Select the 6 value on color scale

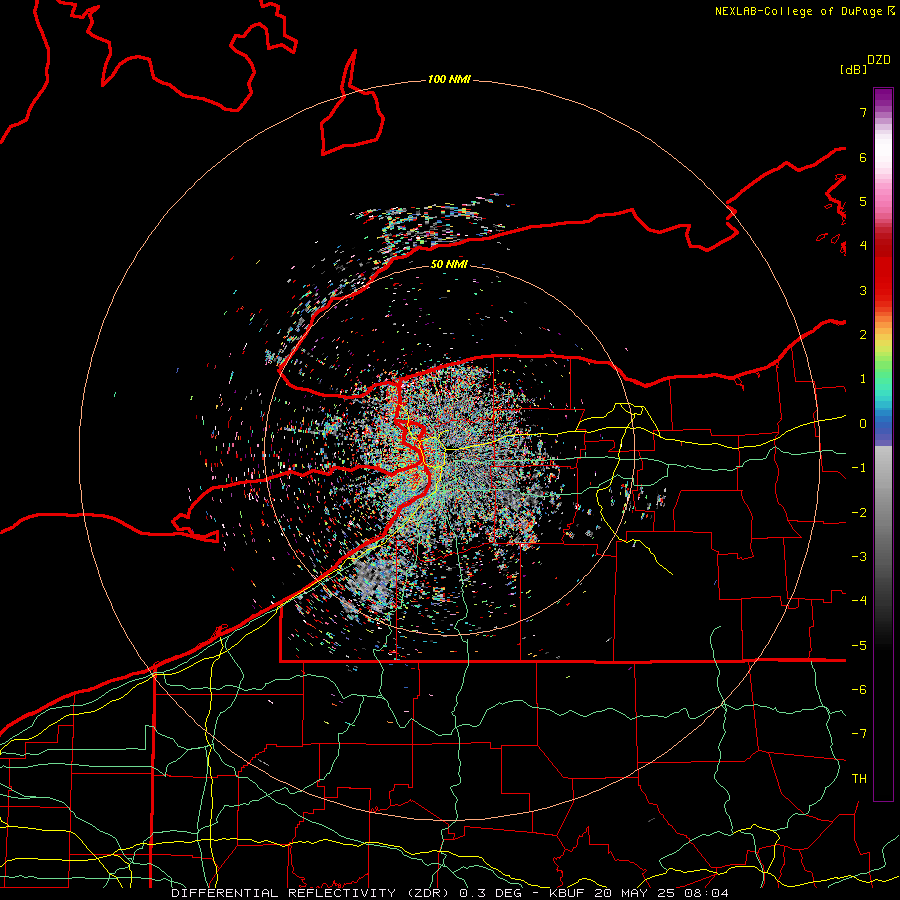(x=863, y=157)
